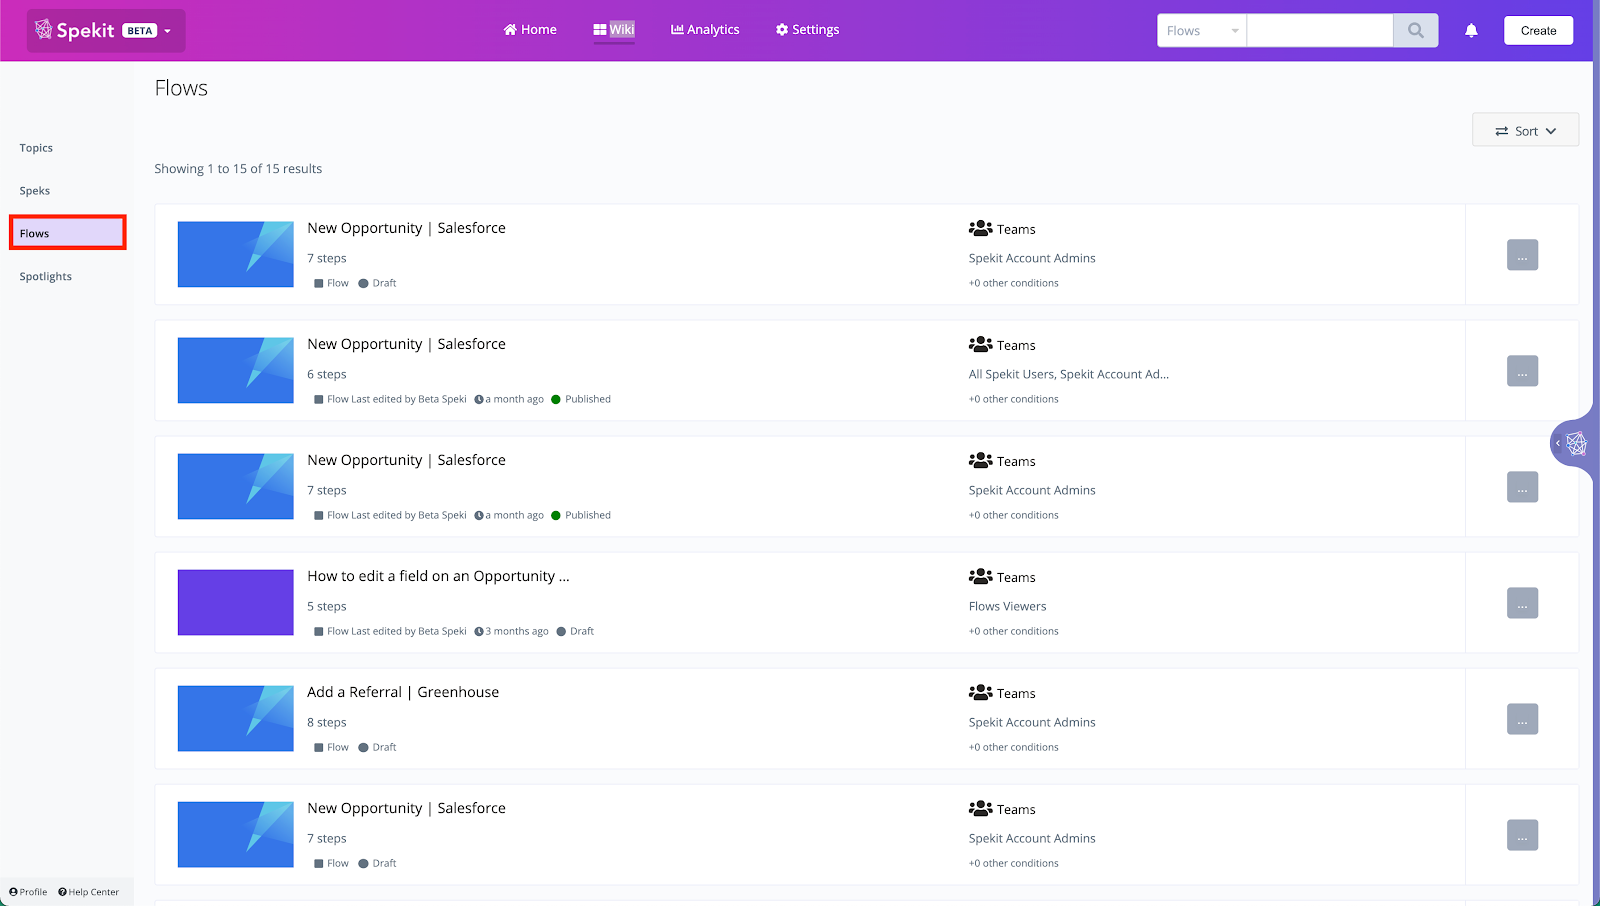Viewport: 1600px width, 906px height.
Task: Go to Home in the top navigation
Action: (x=530, y=30)
